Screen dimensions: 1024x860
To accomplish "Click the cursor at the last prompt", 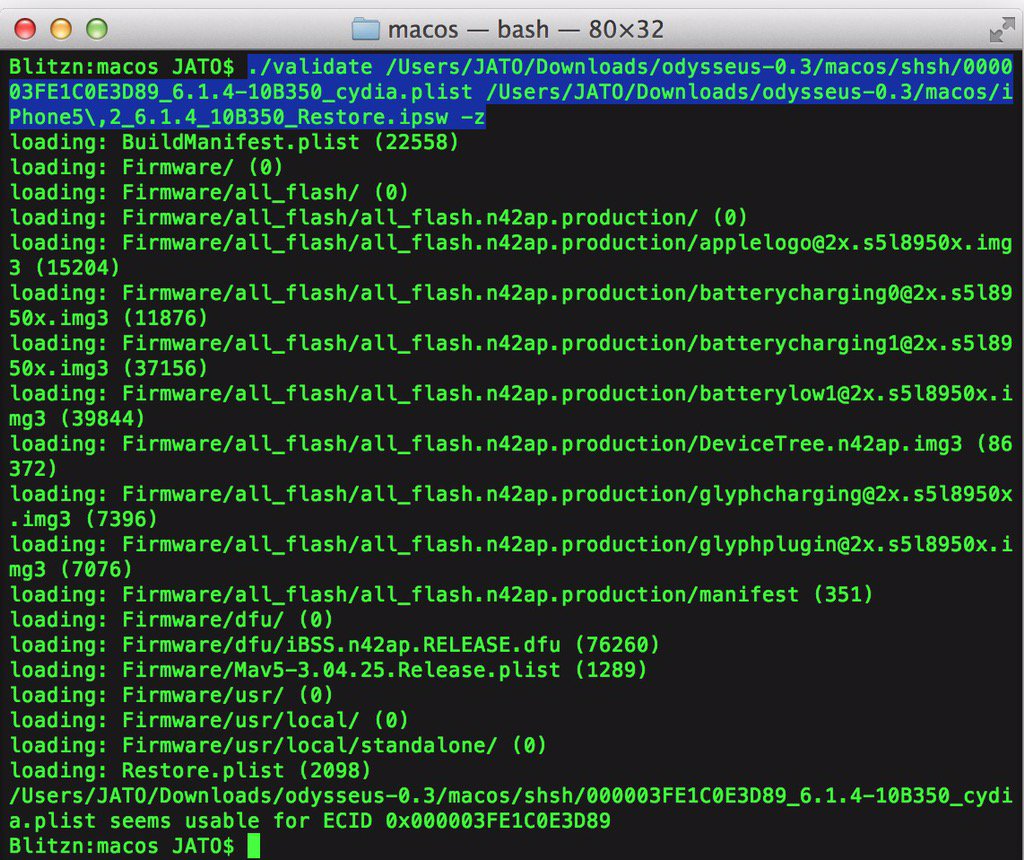I will pyautogui.click(x=254, y=846).
